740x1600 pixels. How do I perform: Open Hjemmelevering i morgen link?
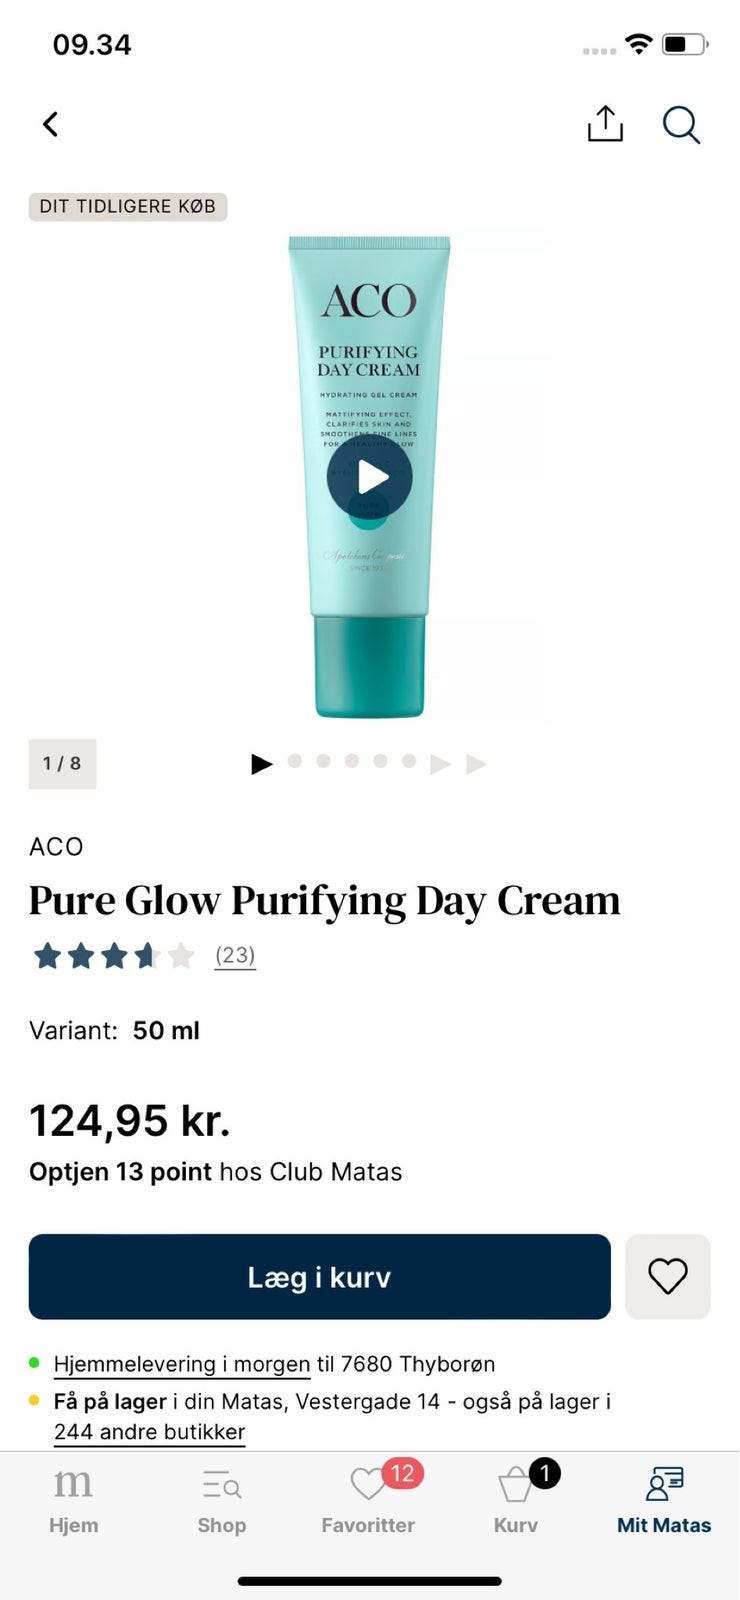coord(182,1364)
